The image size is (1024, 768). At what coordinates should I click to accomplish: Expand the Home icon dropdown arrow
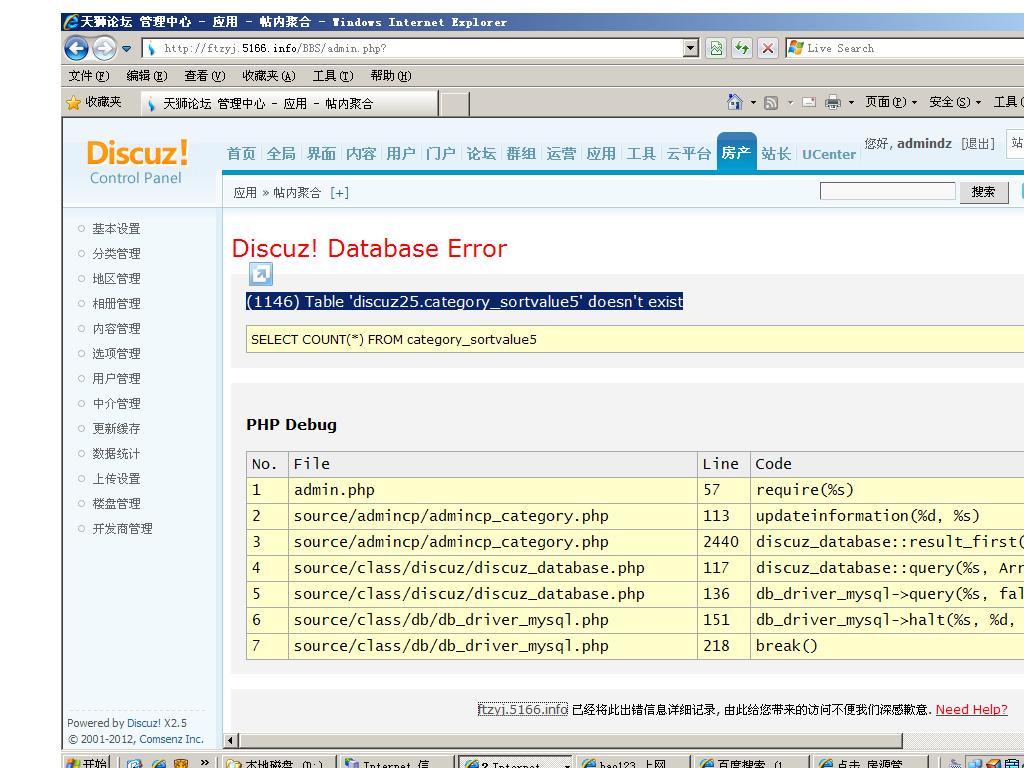point(753,103)
